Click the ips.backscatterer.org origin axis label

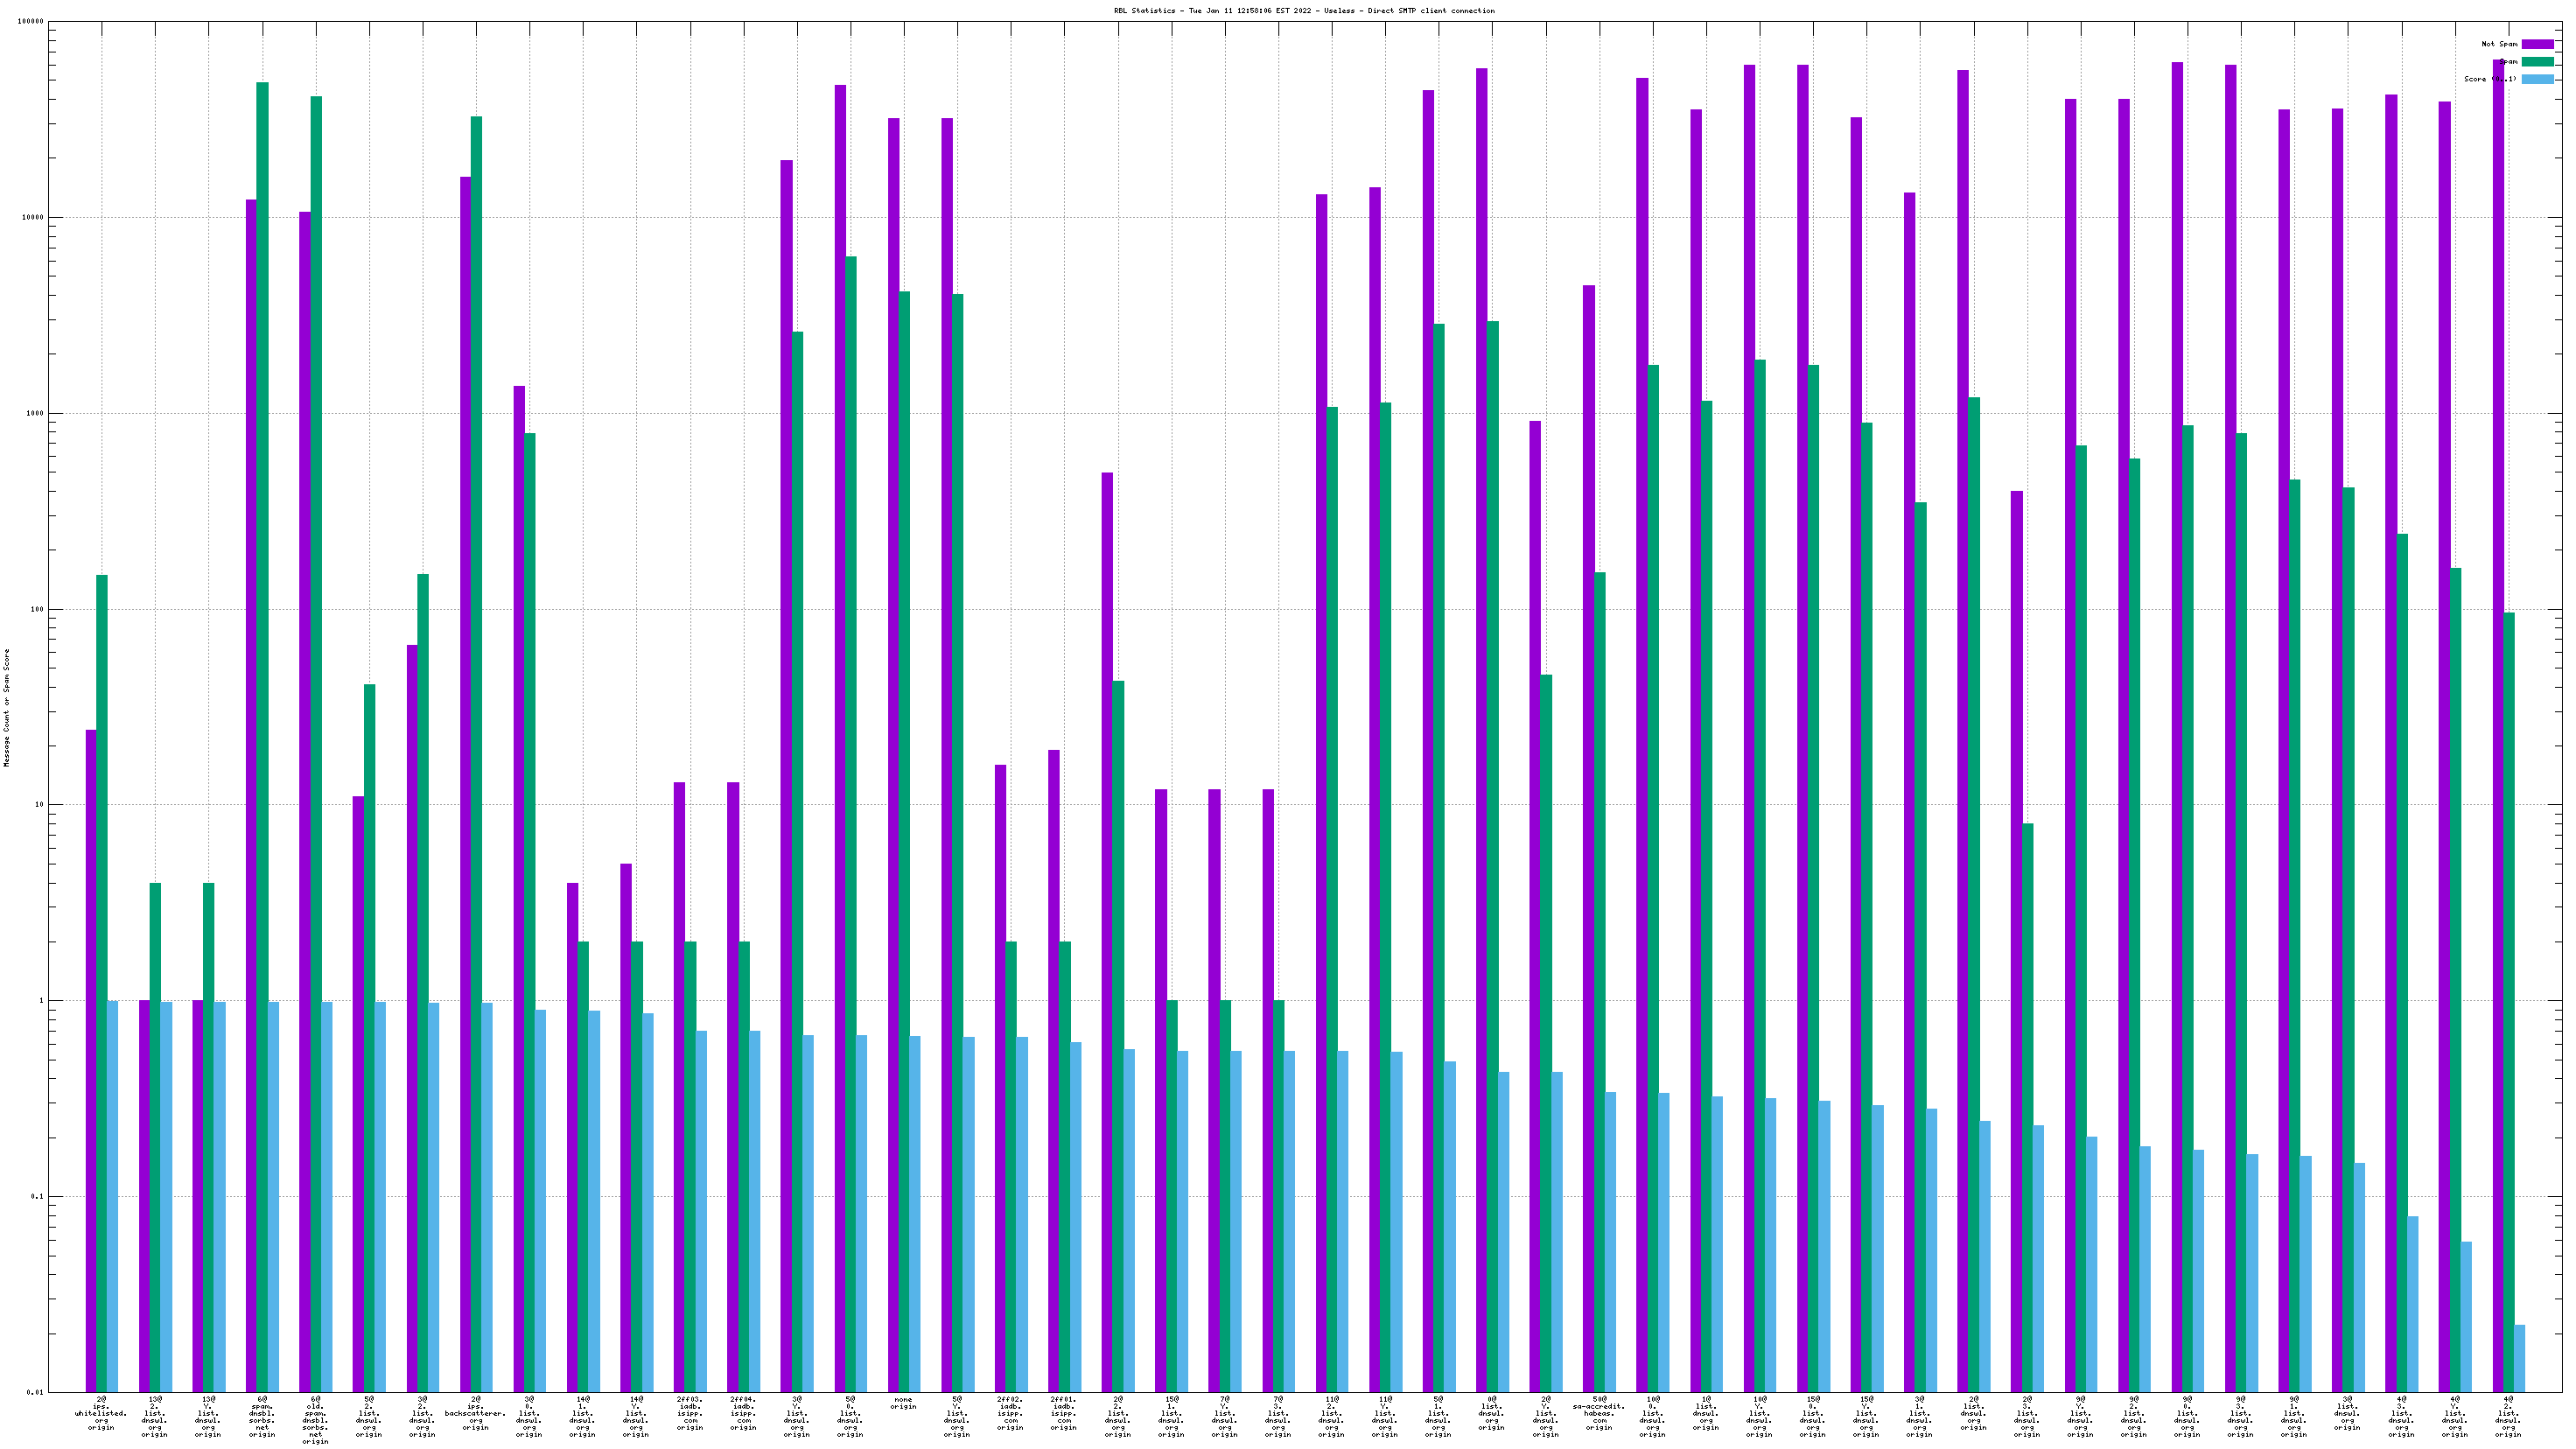tap(476, 1413)
